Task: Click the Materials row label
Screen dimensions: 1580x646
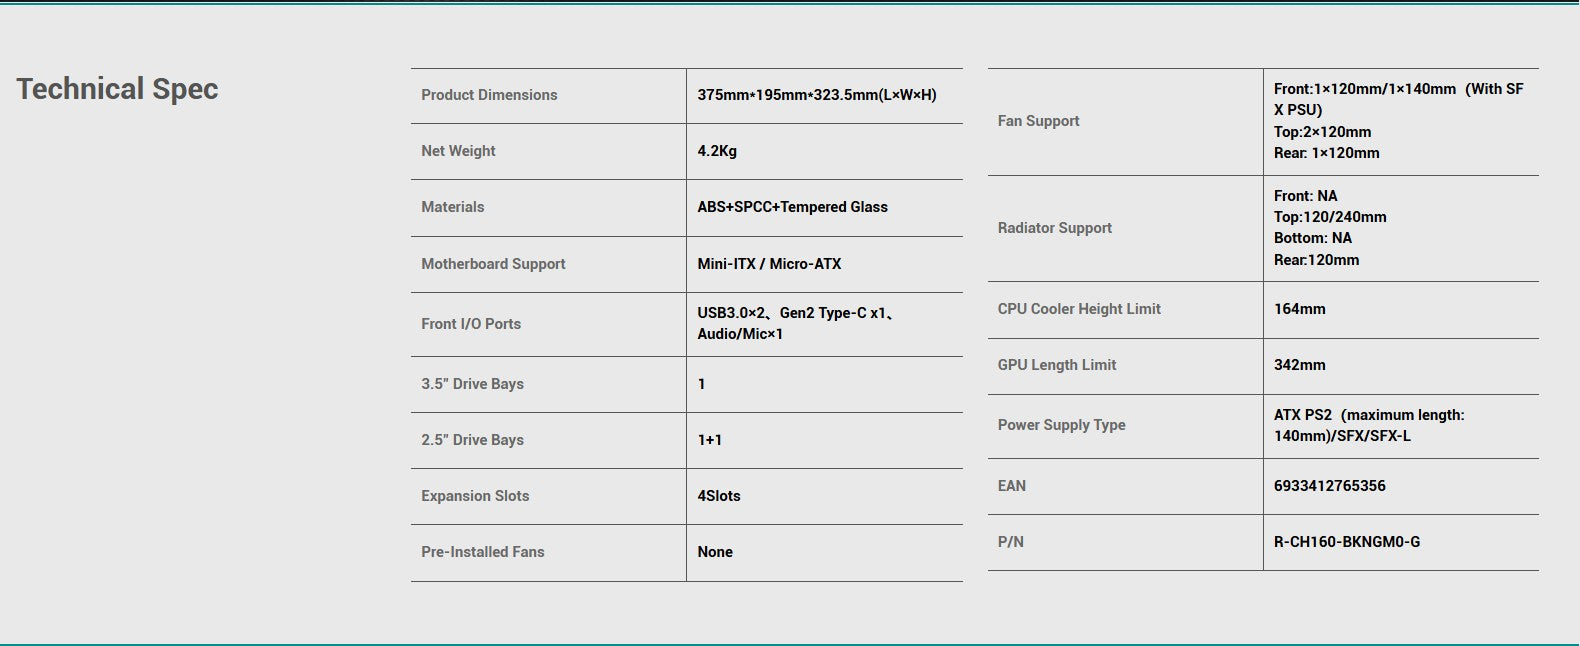Action: (x=452, y=207)
